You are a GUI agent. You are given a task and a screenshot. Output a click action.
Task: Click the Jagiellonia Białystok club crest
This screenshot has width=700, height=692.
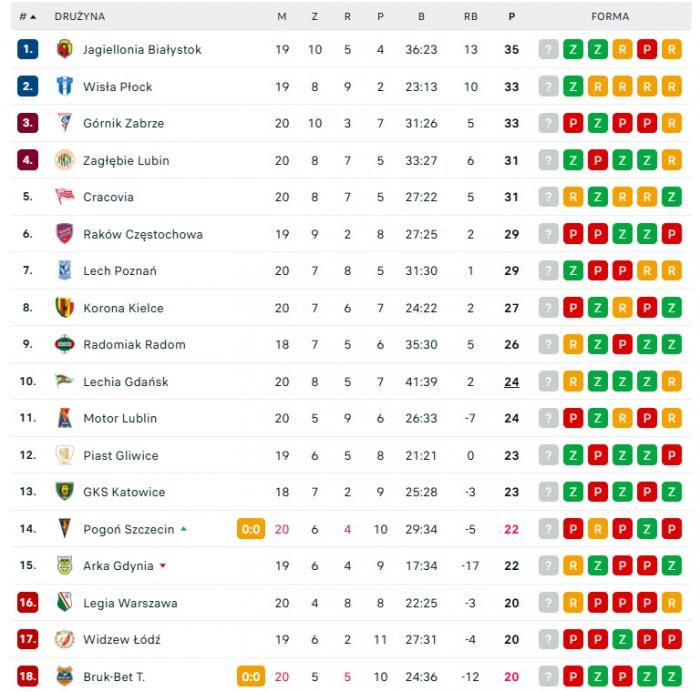pos(65,49)
